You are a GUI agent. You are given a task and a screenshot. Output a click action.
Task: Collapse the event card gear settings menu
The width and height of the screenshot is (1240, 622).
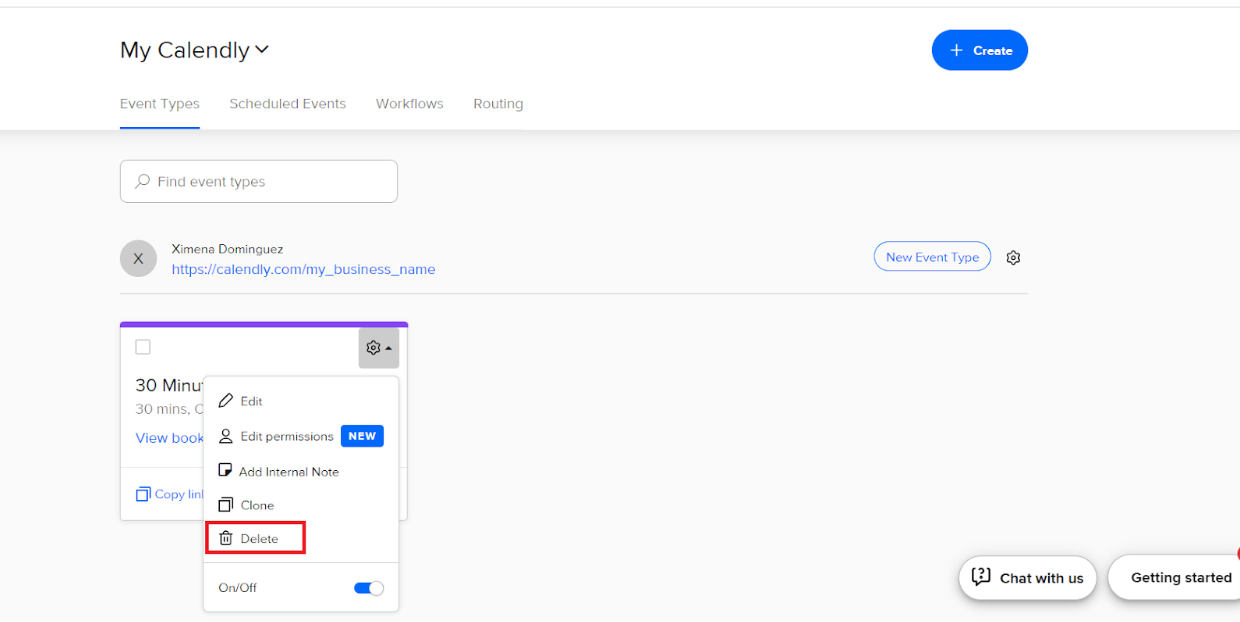tap(378, 348)
